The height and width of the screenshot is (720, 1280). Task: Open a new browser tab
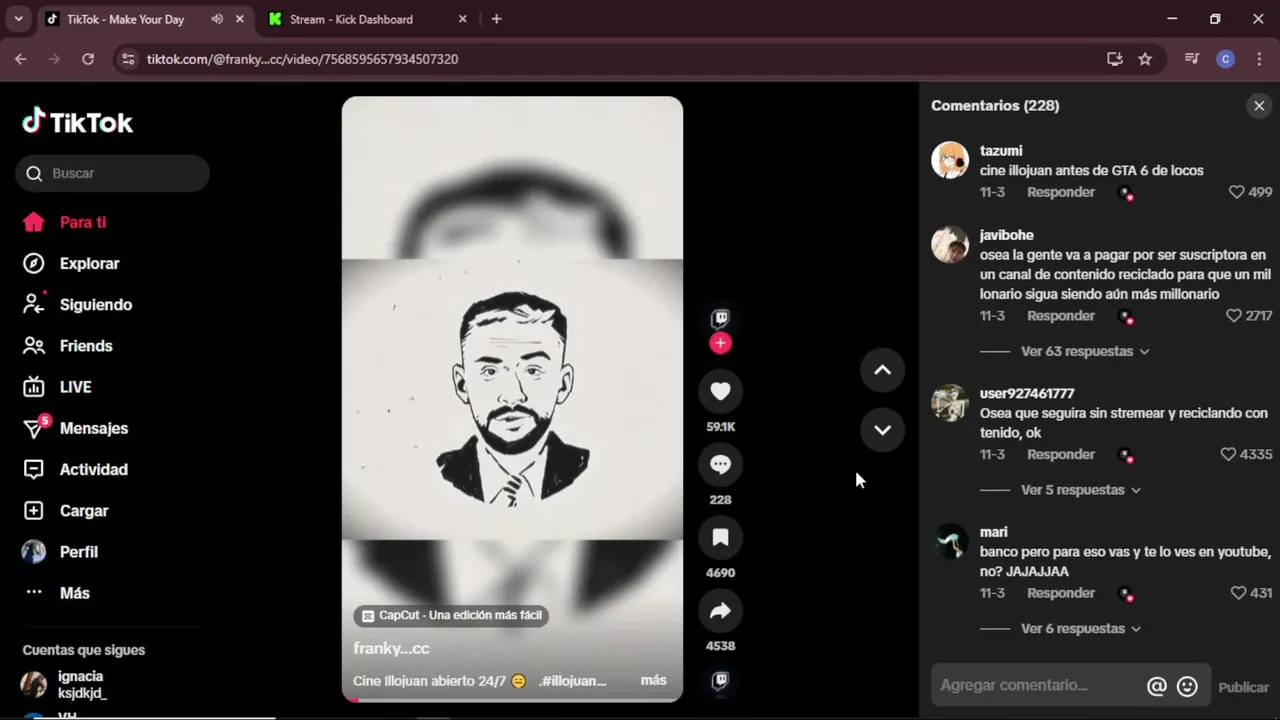click(496, 19)
